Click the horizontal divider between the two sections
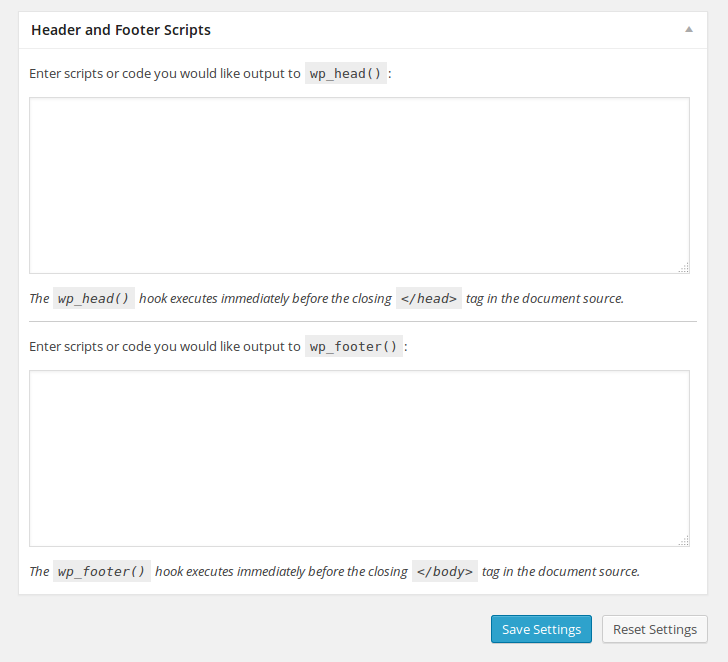The width and height of the screenshot is (728, 662). tap(362, 322)
